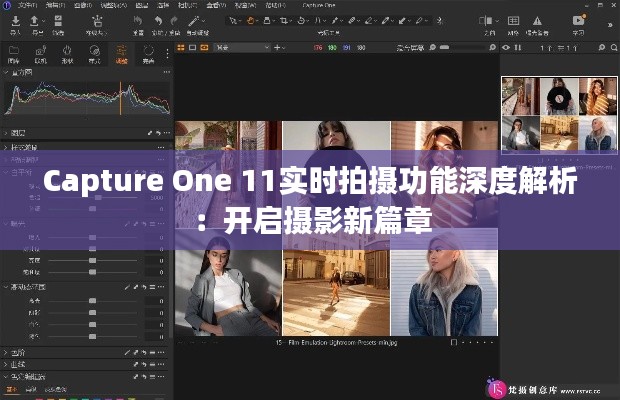Open the Auto Adjust dropdown arrow
This screenshot has width=620, height=400.
coord(204,21)
